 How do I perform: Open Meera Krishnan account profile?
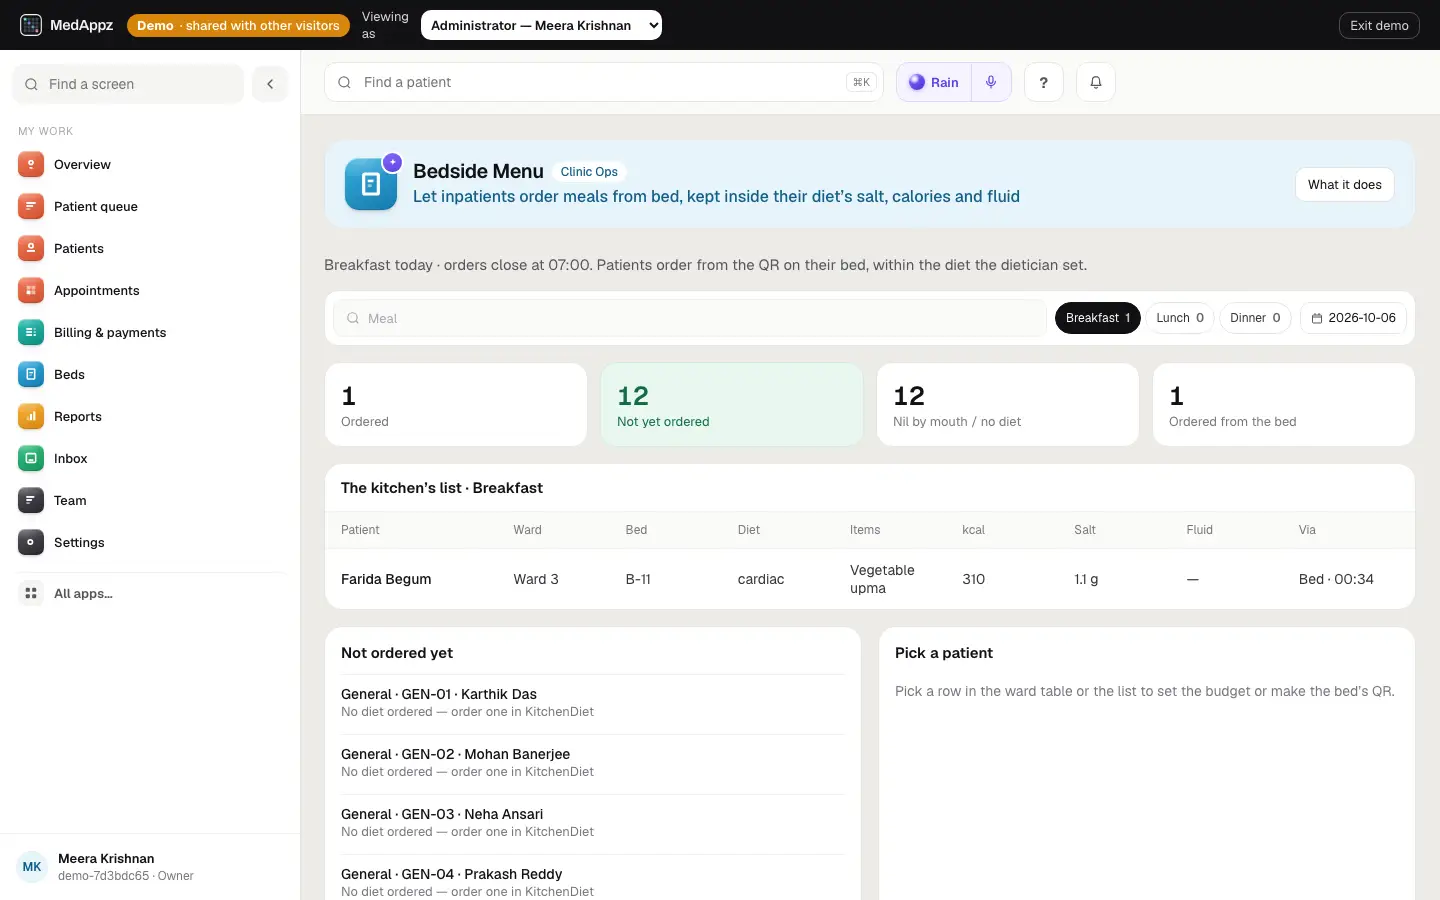pos(150,867)
